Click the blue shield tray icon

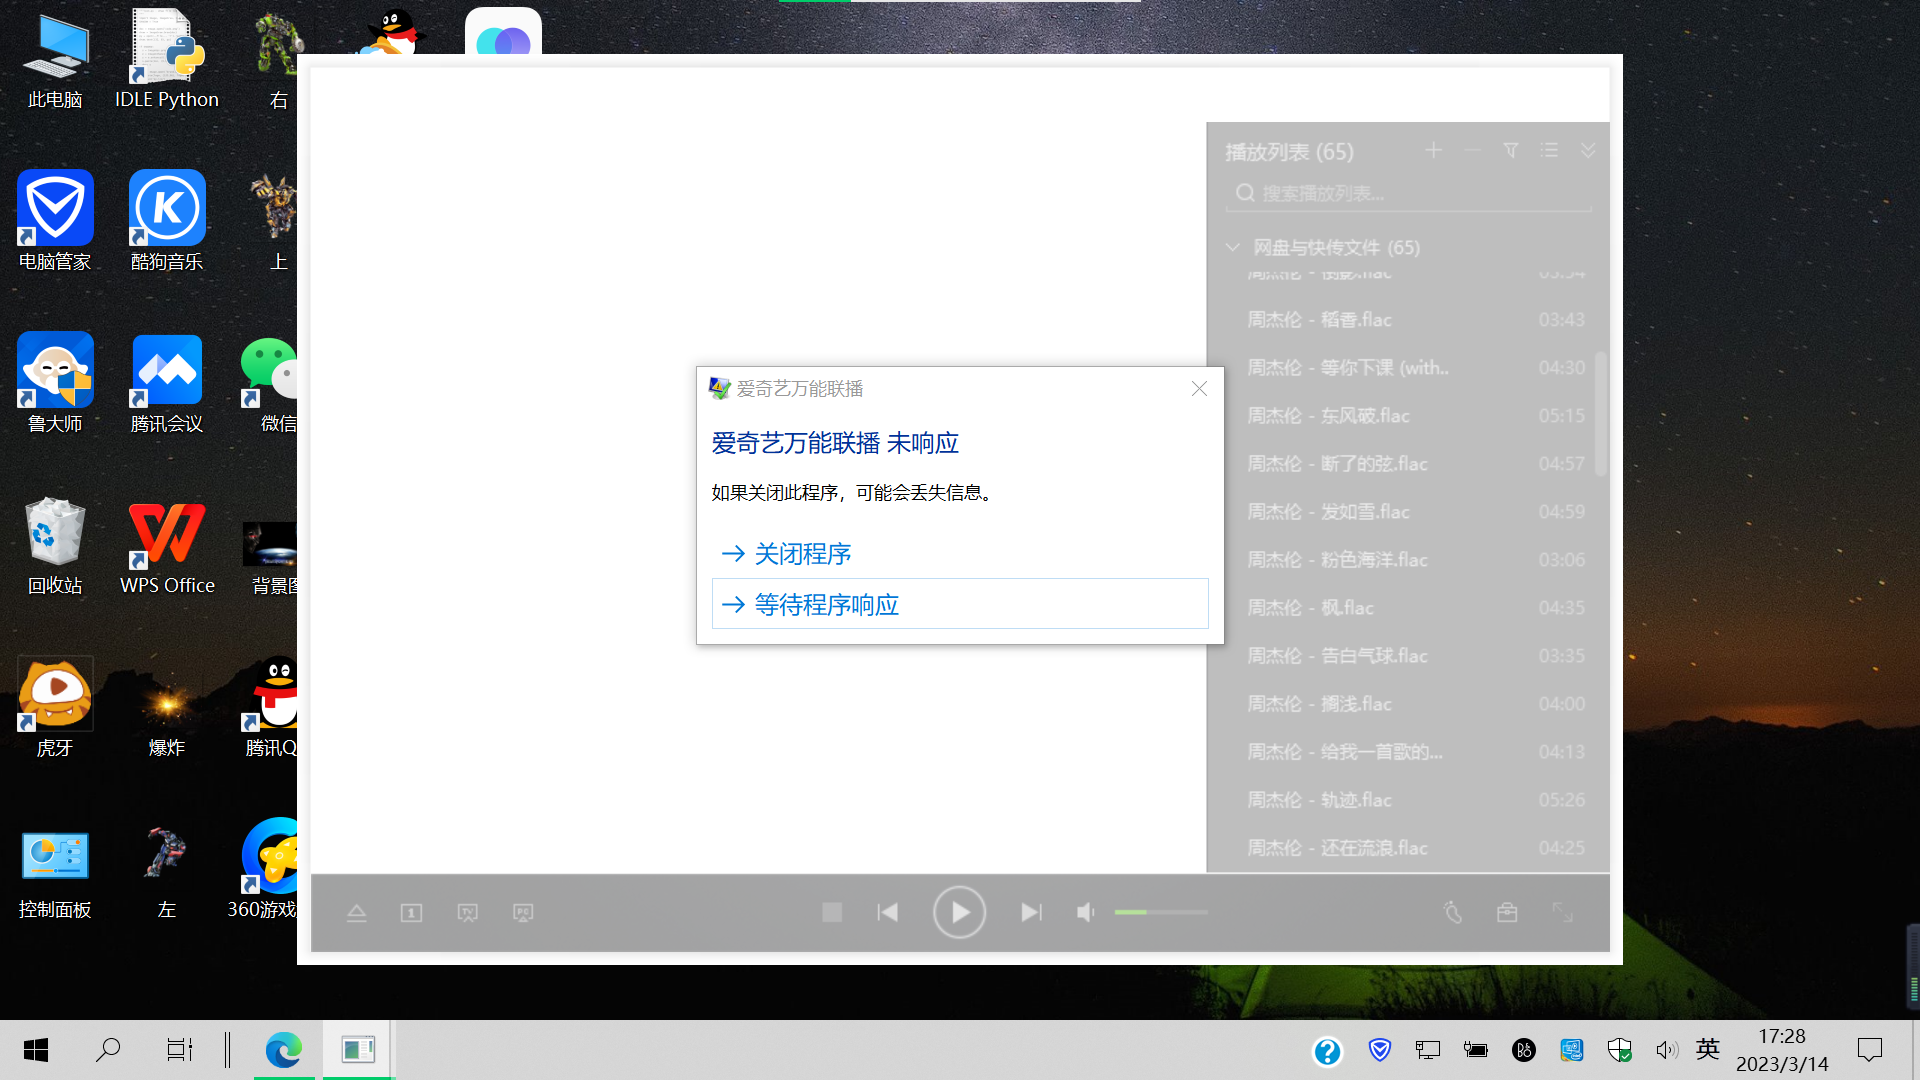1380,1050
